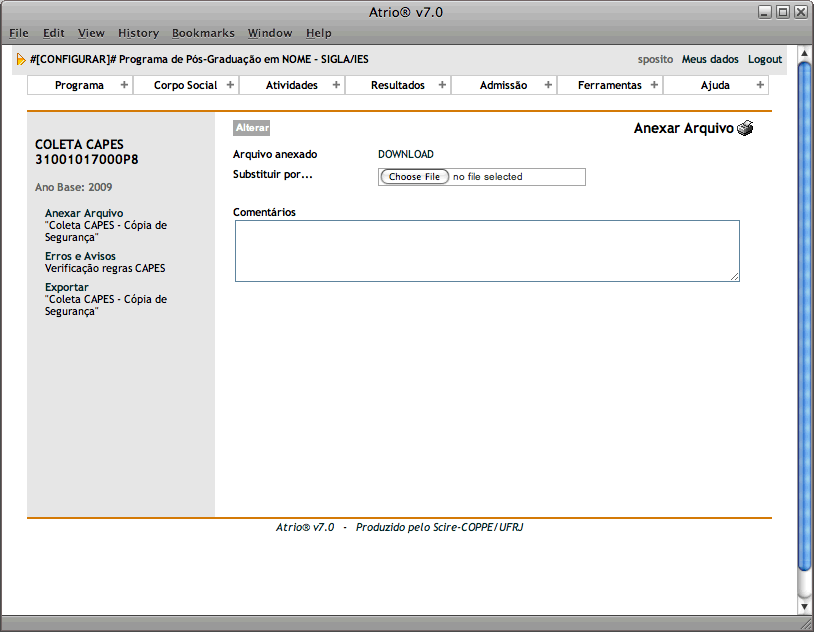Click the vertical scrollbar on the right
Screen dimensions: 814x632
pyautogui.click(x=805, y=300)
